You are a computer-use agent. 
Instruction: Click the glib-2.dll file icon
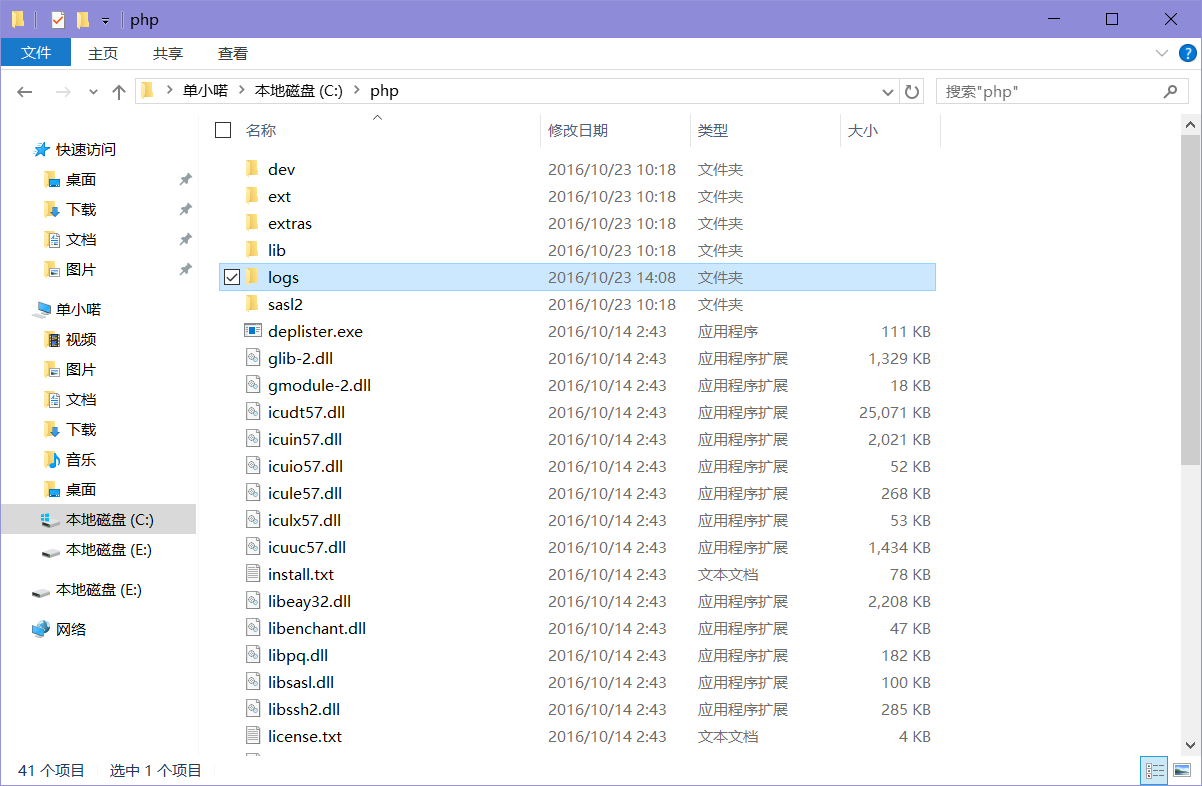252,358
